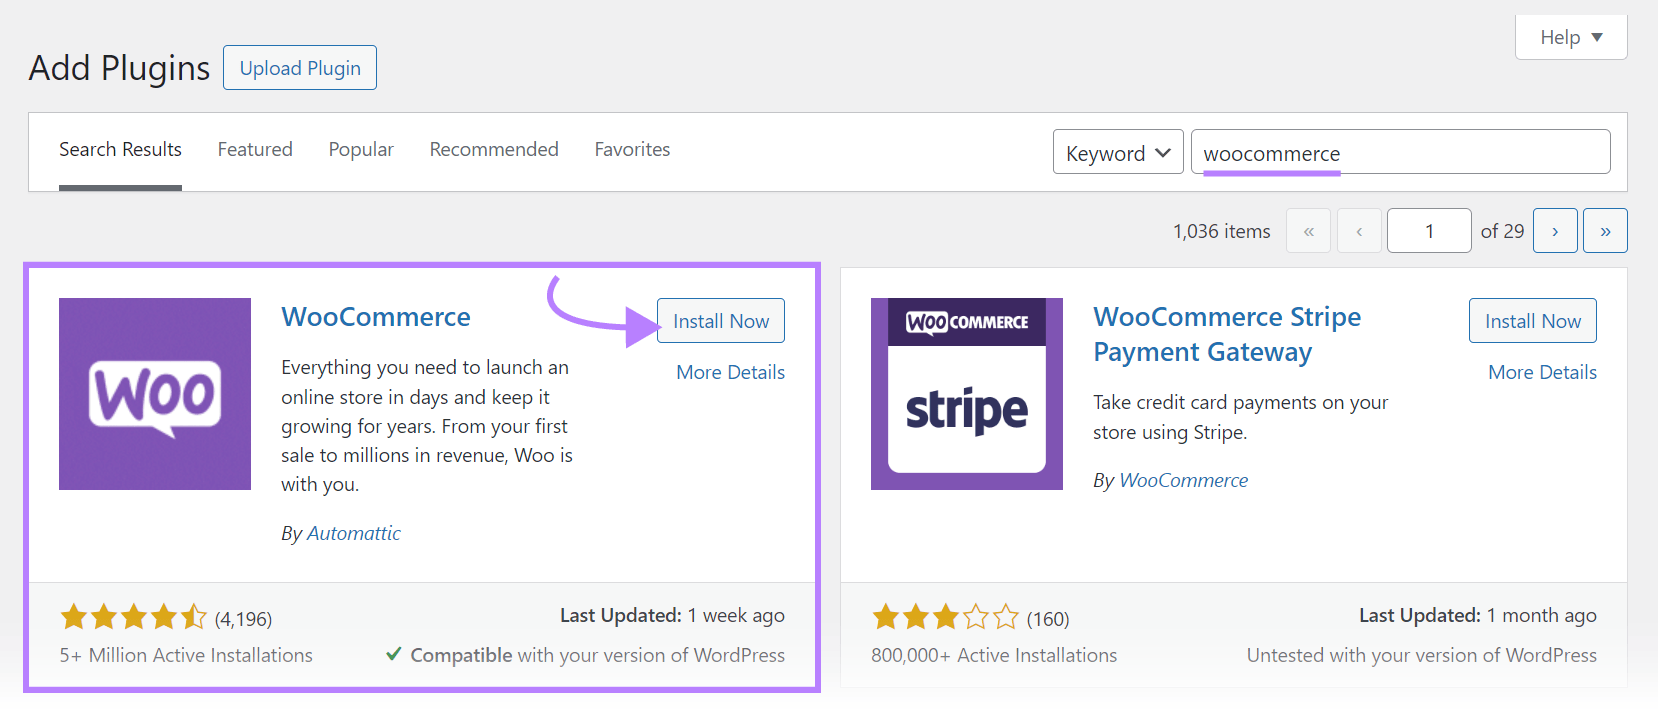
Task: Open WooCommerce Stripe Payment Gateway title link
Action: pos(1227,334)
